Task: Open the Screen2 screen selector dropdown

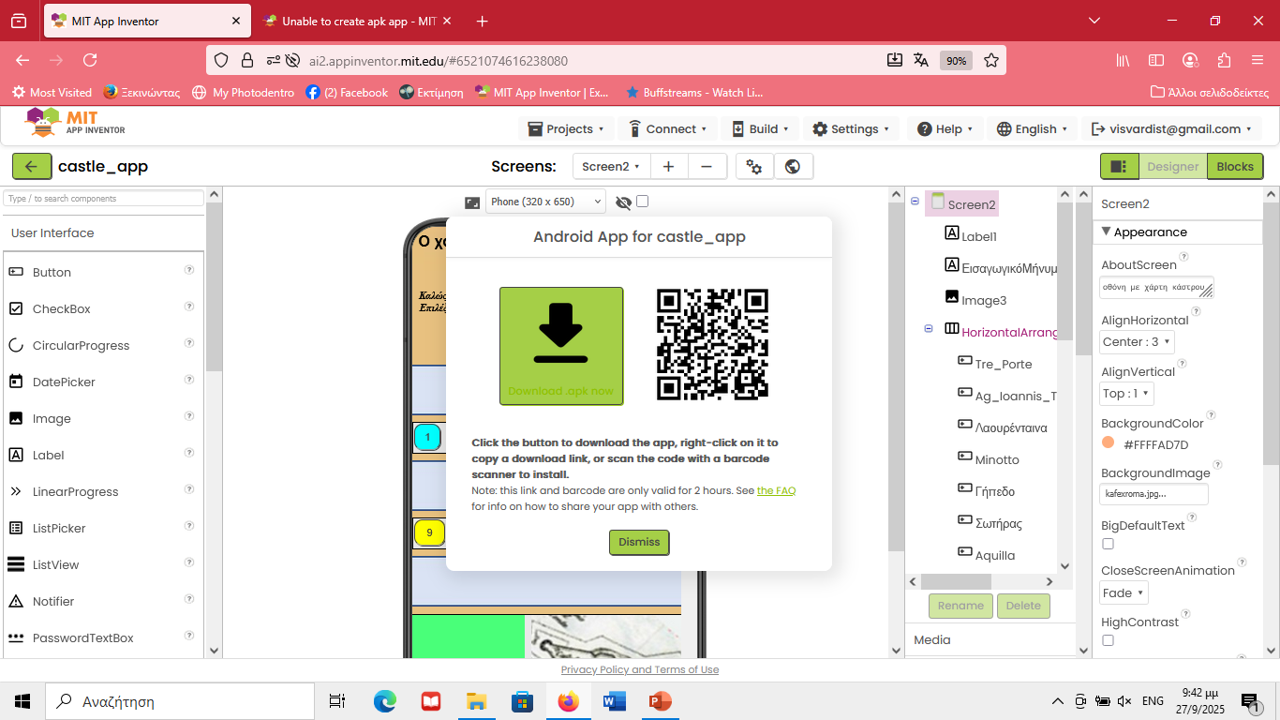Action: point(611,167)
